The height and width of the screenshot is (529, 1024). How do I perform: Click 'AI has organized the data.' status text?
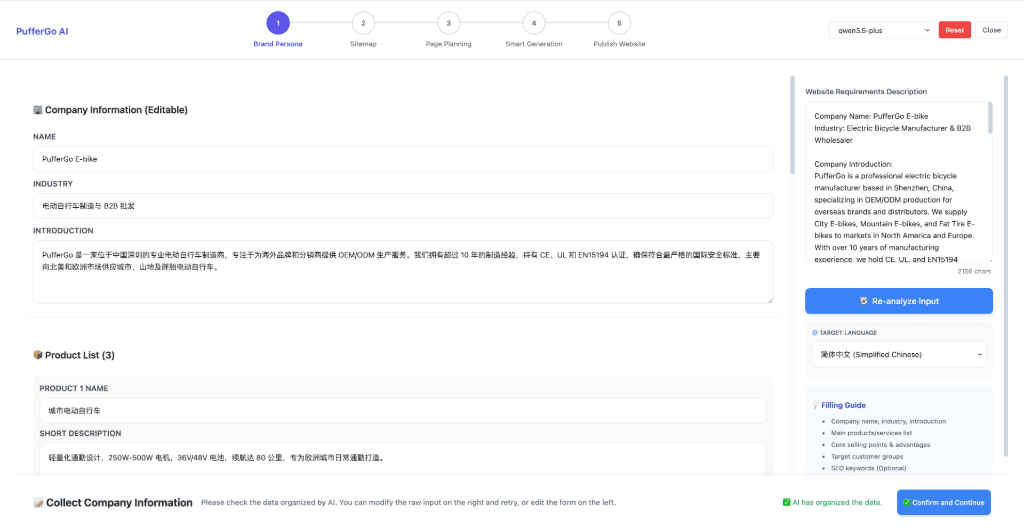coord(837,502)
